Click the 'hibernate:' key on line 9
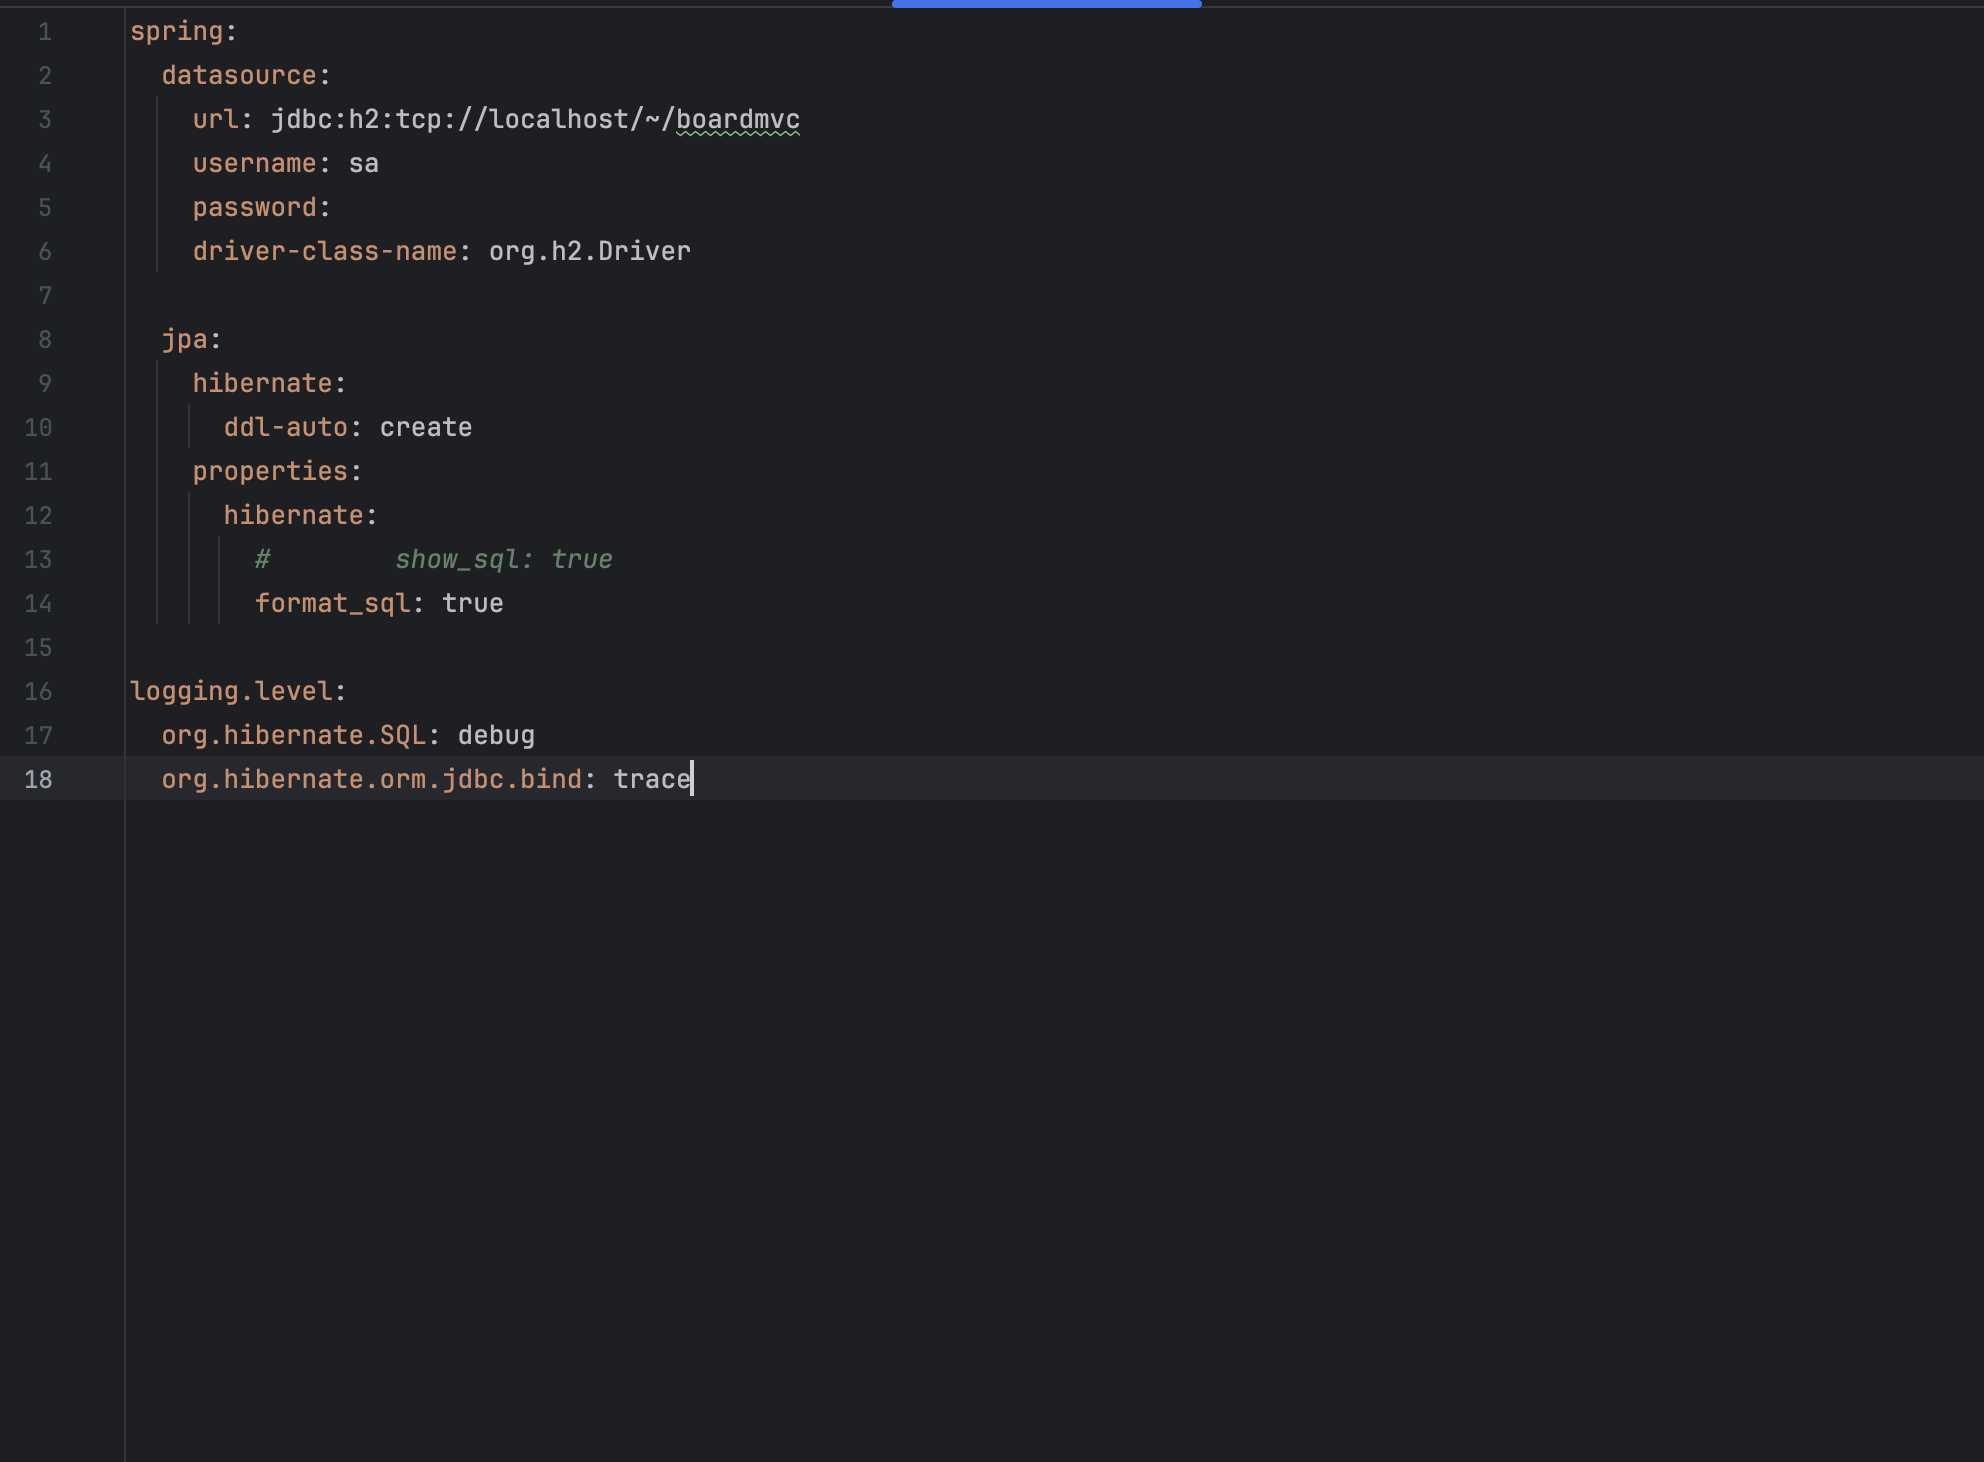Viewport: 1984px width, 1462px height. [269, 384]
